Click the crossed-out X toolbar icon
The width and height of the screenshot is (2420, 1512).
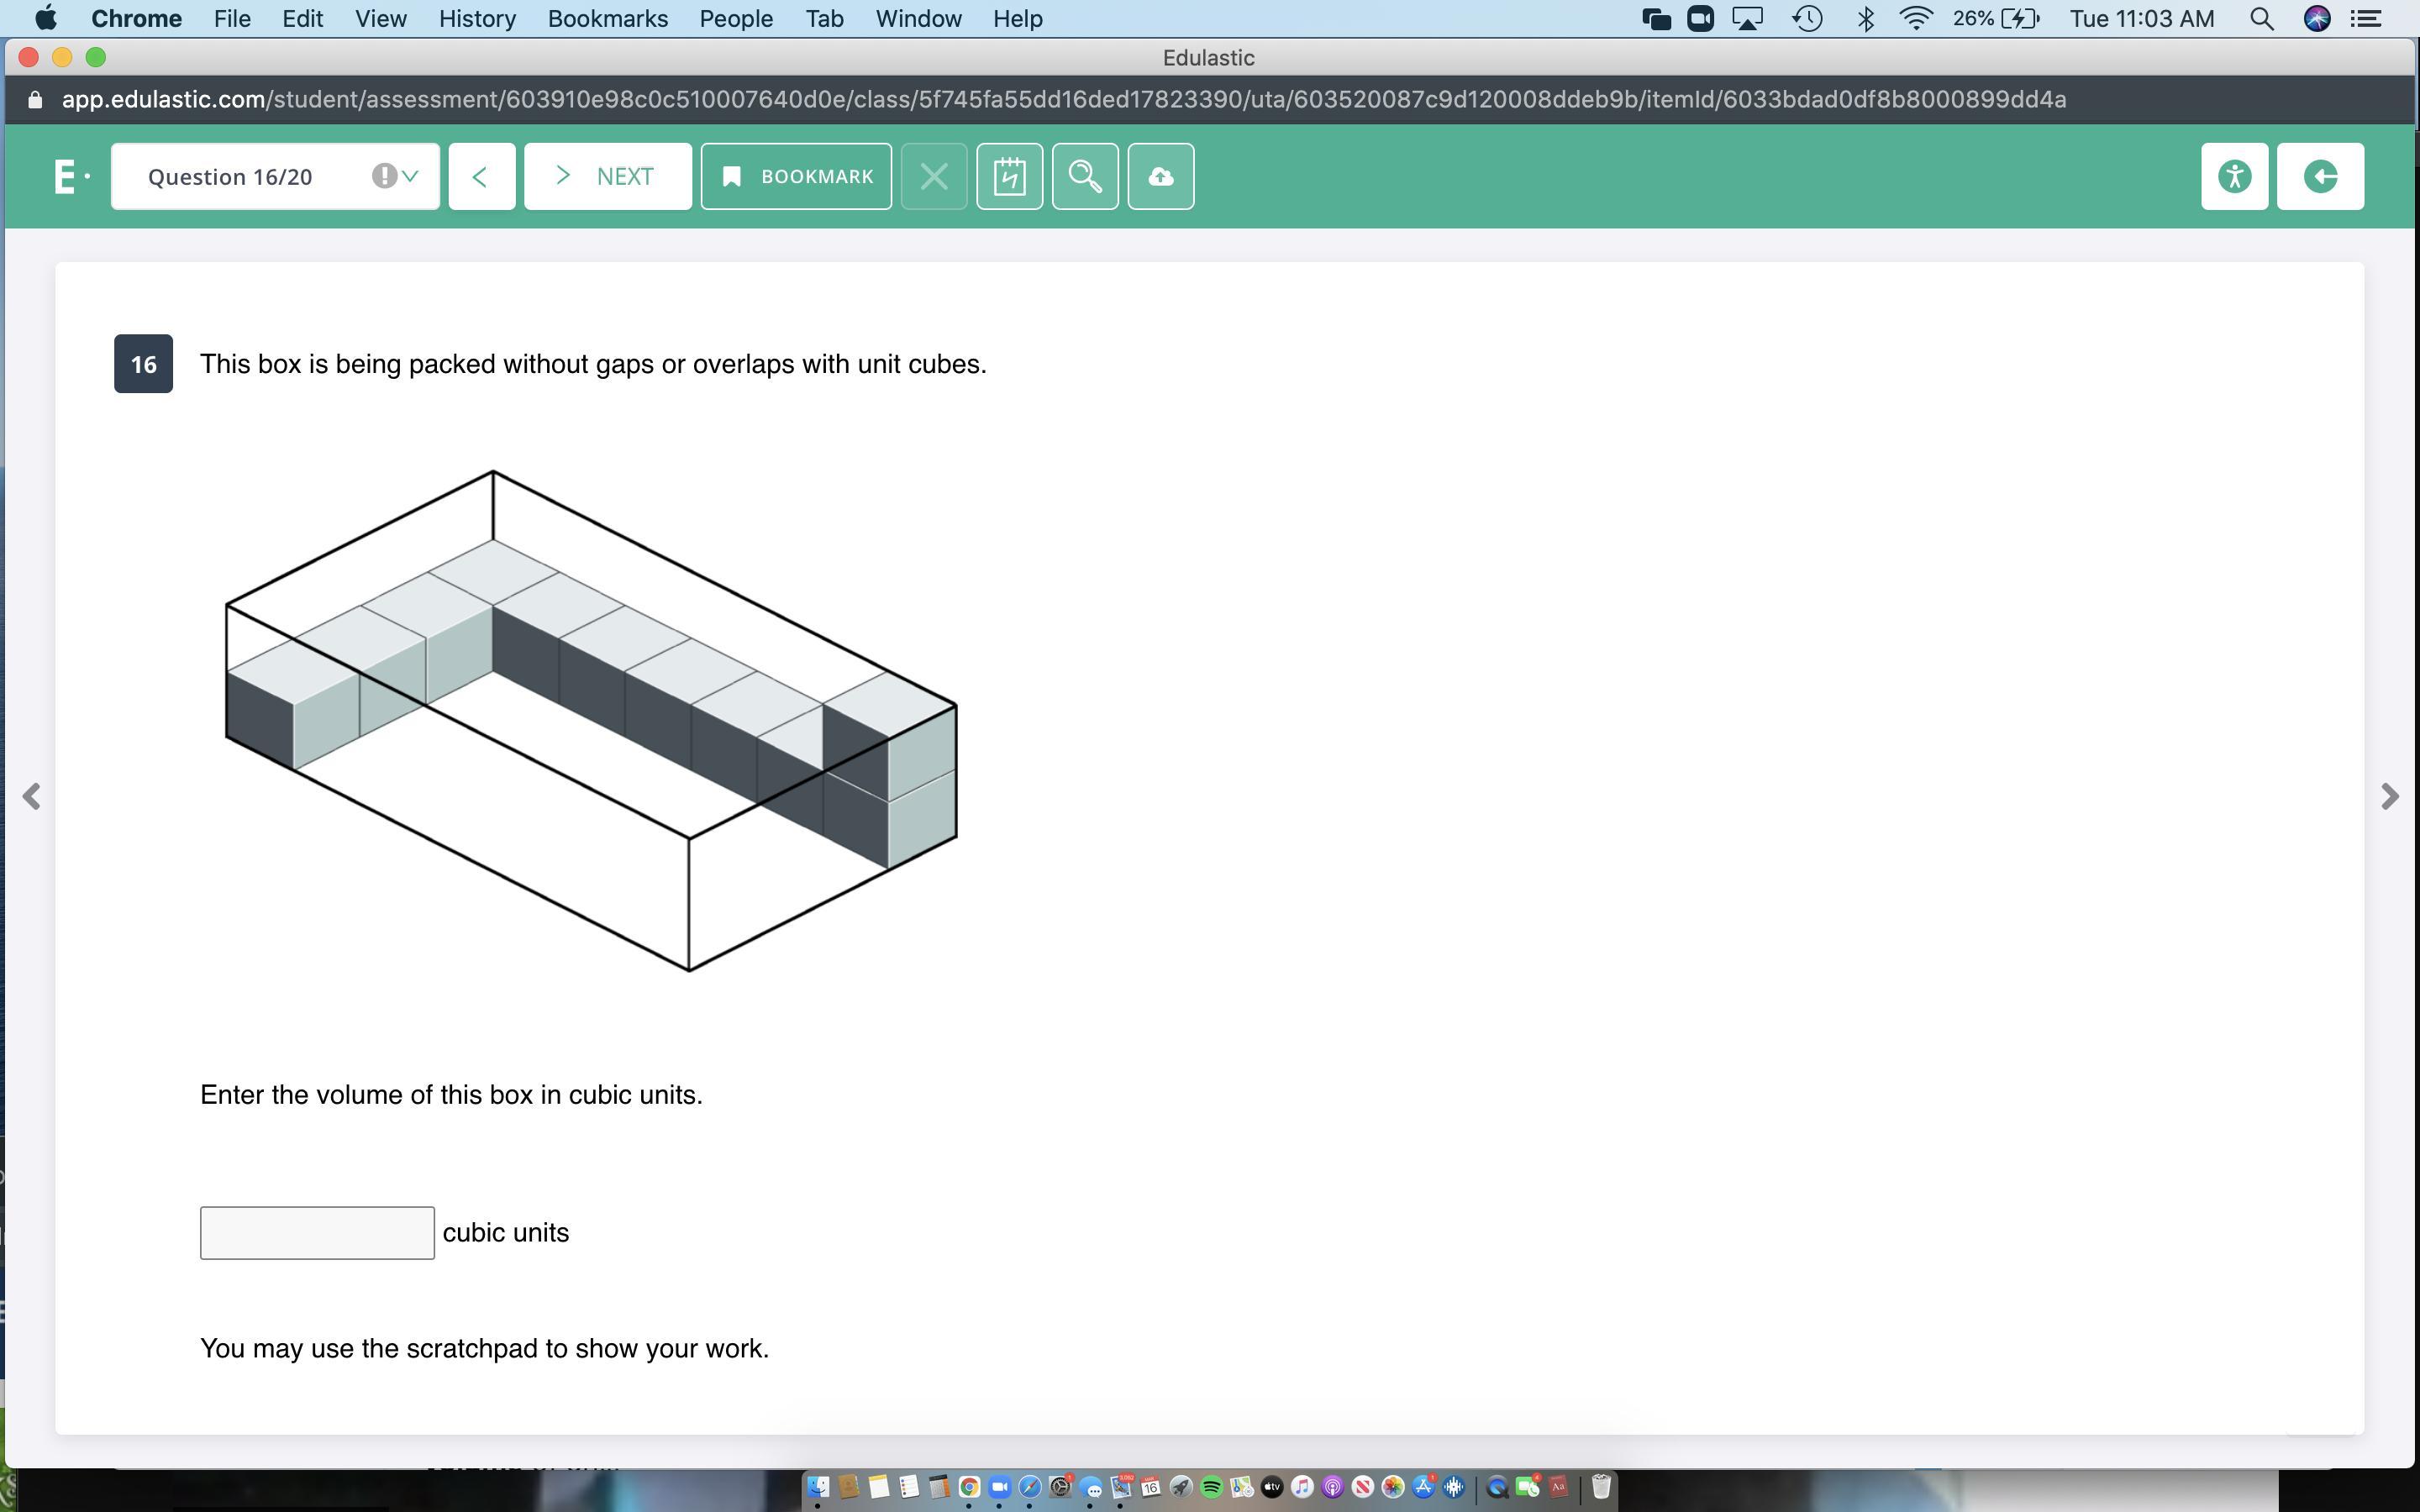933,176
